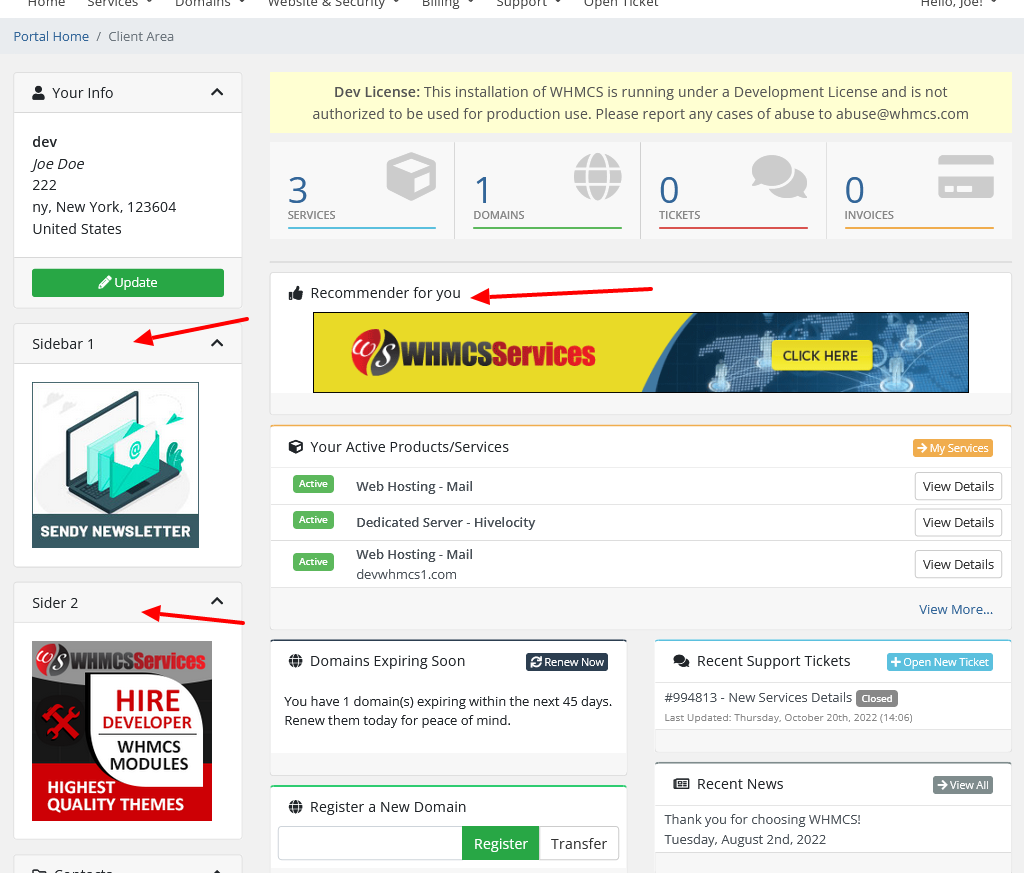Open the Sendy Newsletter image
The height and width of the screenshot is (873, 1024).
coord(115,465)
